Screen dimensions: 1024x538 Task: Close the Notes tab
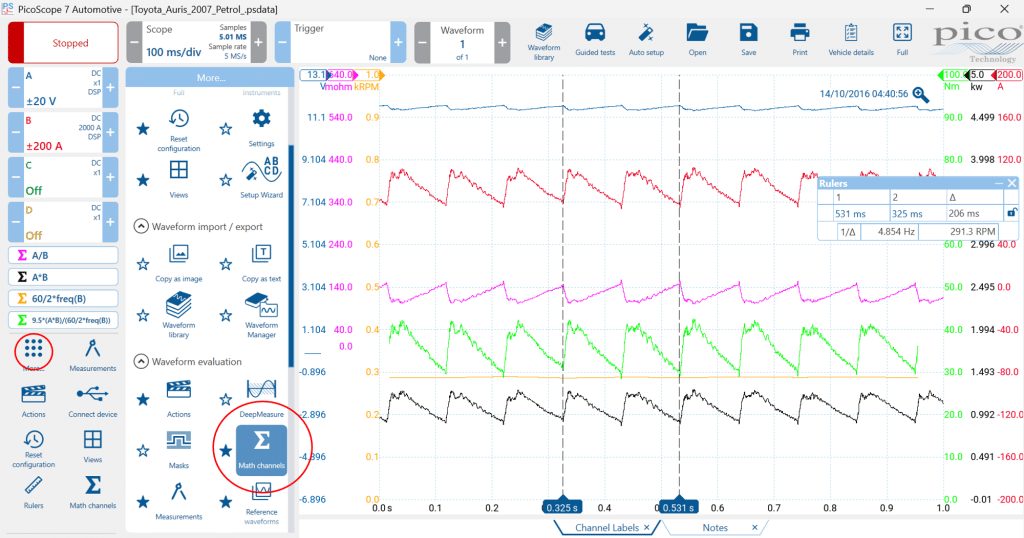755,528
